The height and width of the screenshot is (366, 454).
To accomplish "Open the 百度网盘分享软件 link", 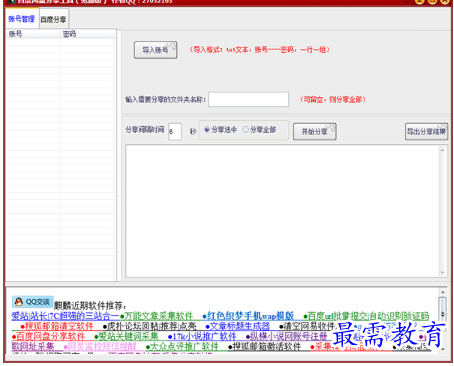I will click(x=50, y=336).
